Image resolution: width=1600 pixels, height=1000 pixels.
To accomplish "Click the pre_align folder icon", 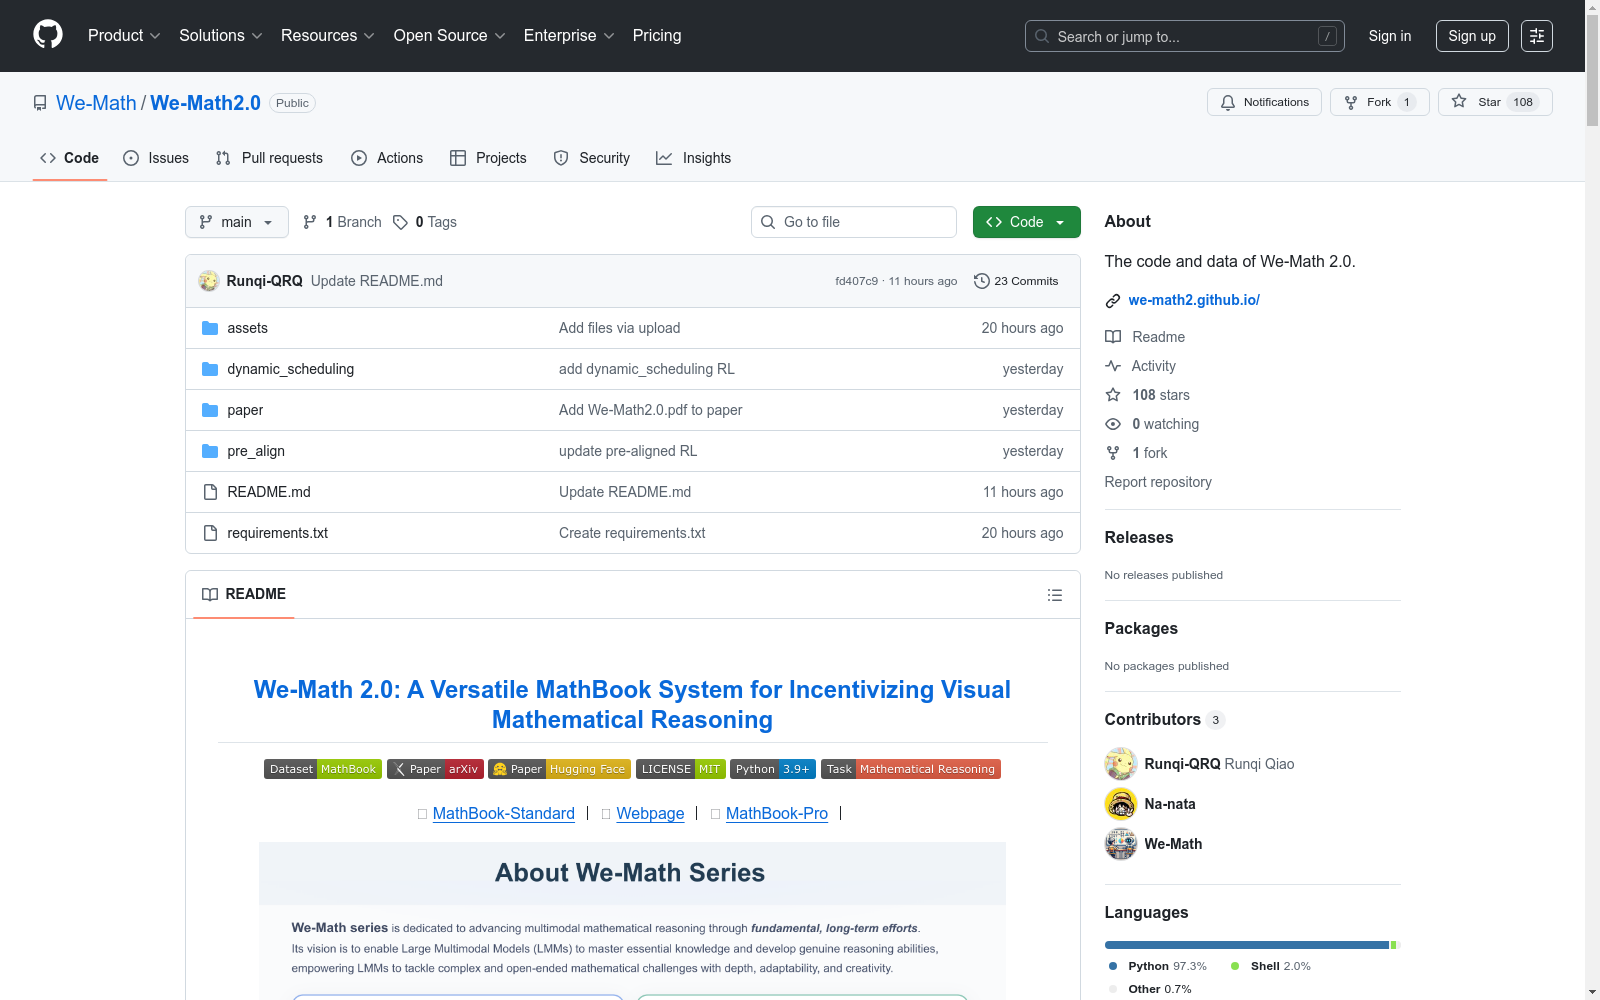I will coord(210,451).
